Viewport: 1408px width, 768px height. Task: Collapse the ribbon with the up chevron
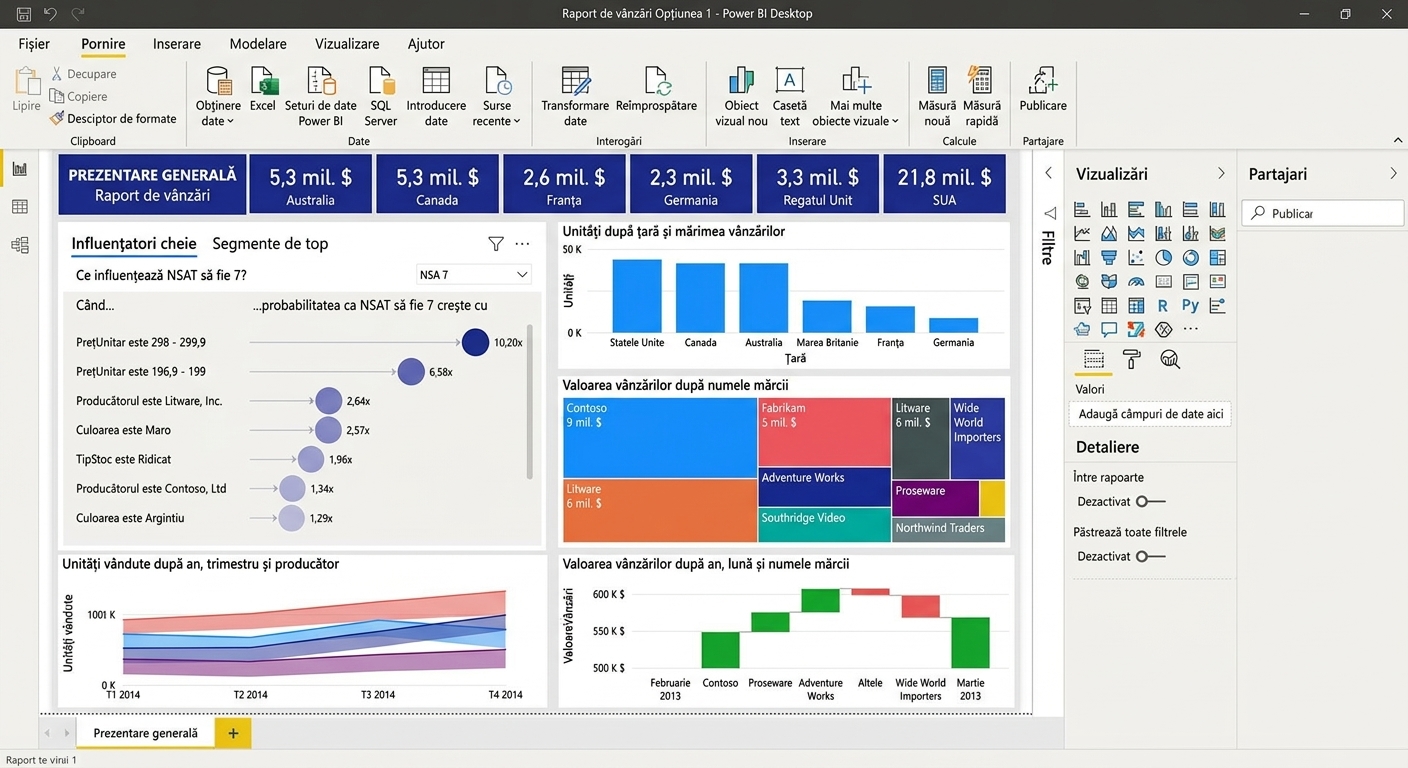pos(1397,141)
